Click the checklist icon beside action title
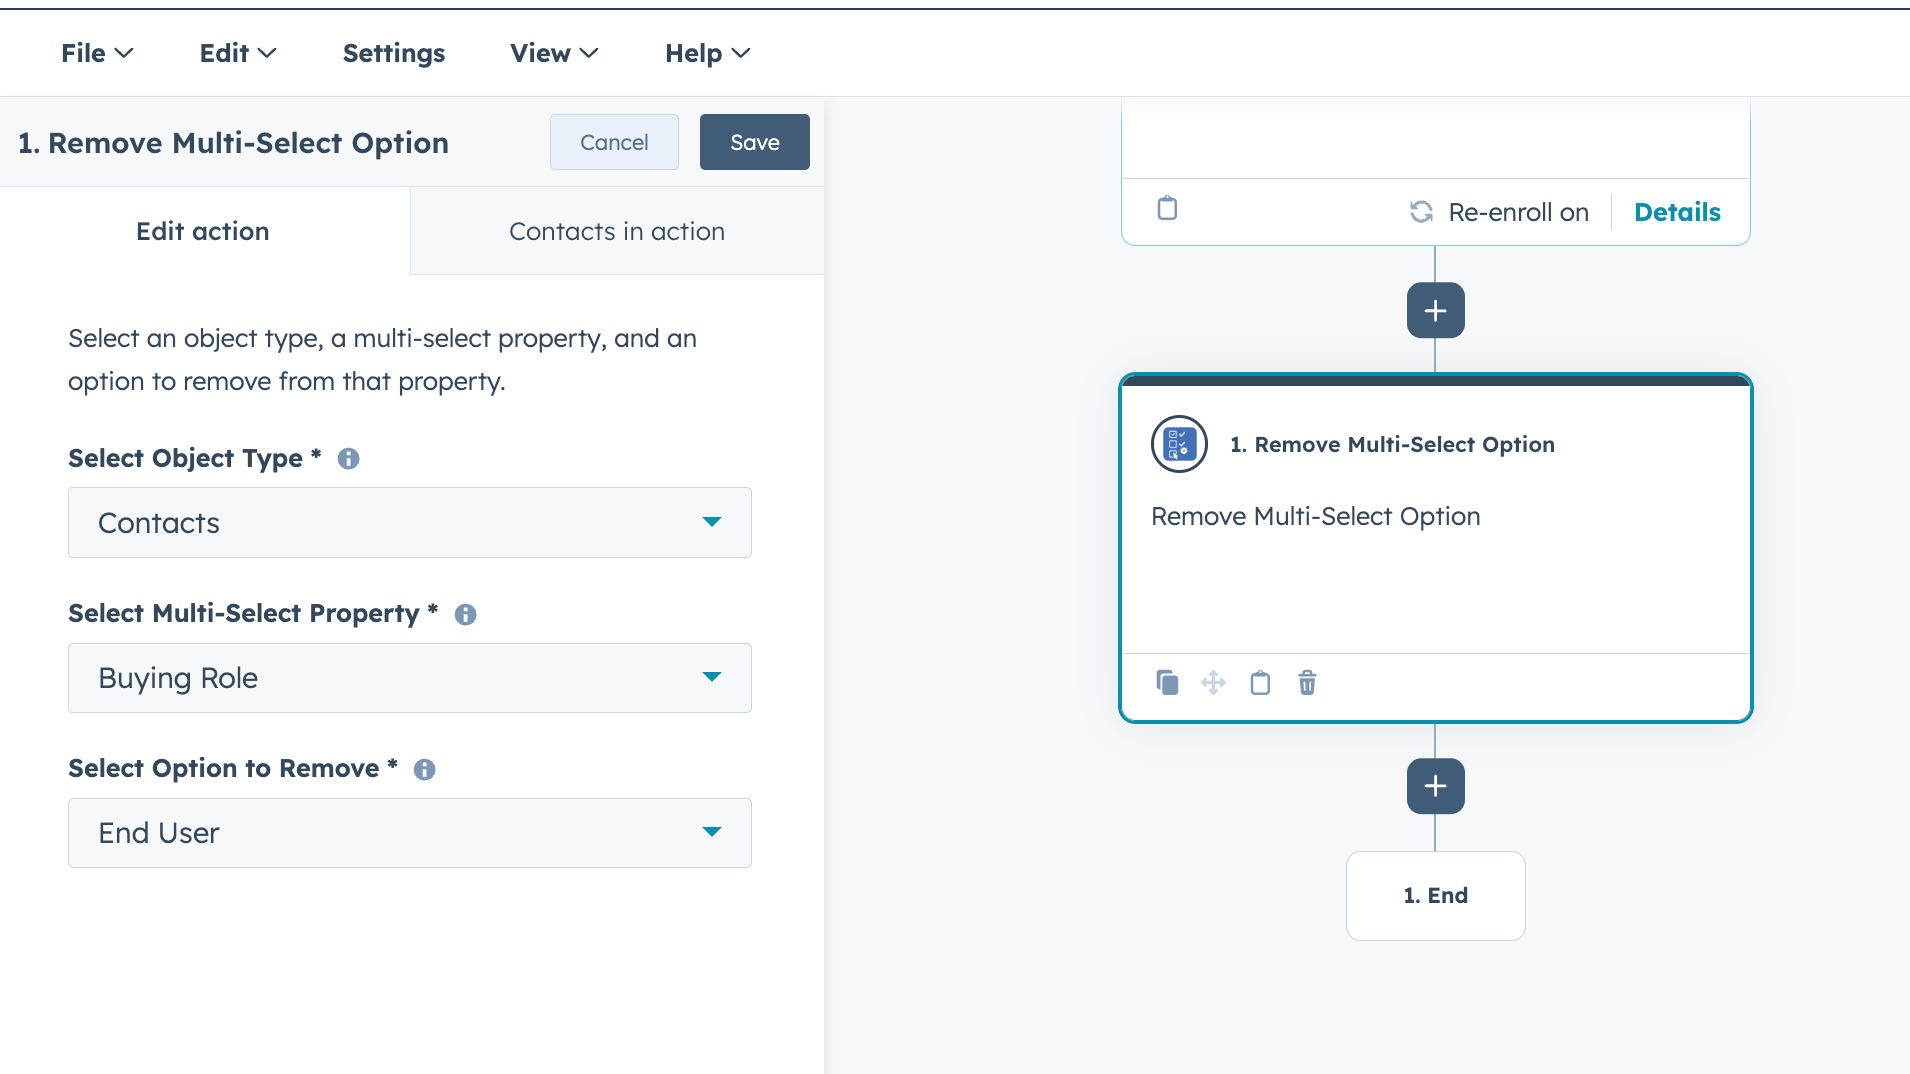The image size is (1910, 1074). click(x=1179, y=444)
